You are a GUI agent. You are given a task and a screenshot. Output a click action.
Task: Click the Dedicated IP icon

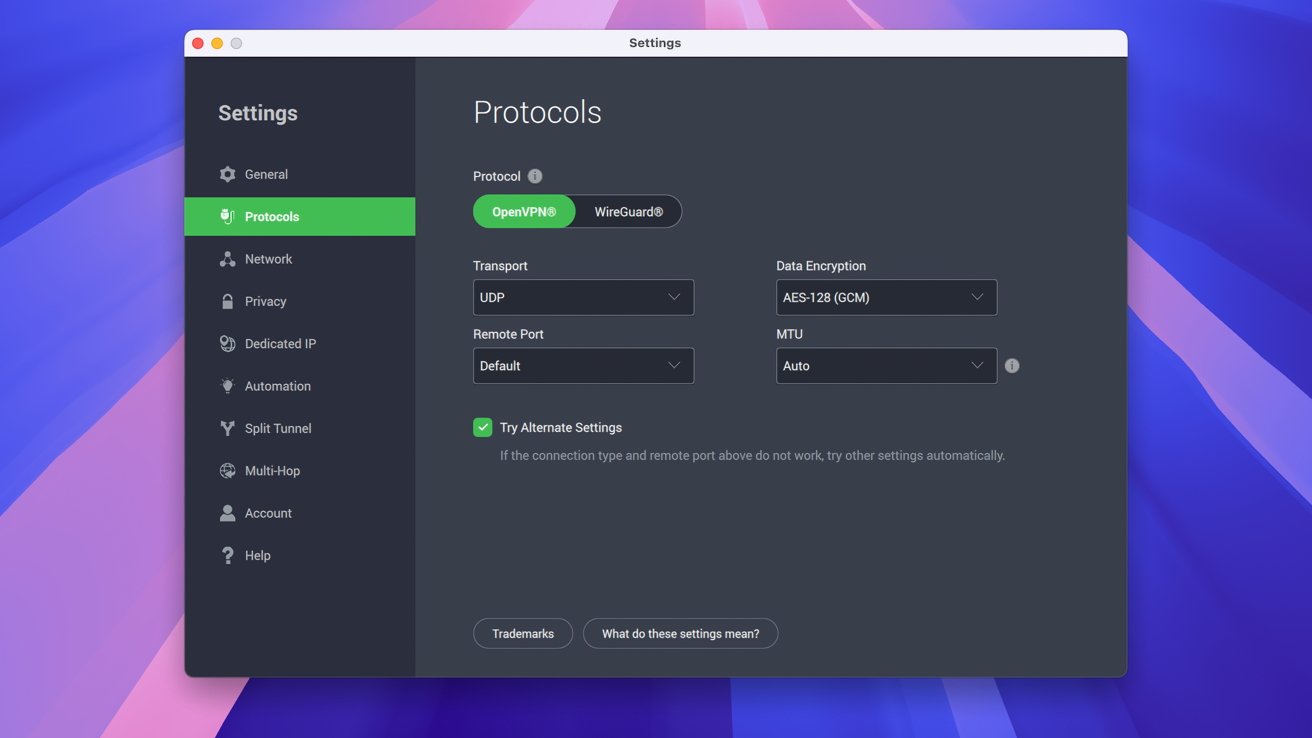(x=227, y=343)
